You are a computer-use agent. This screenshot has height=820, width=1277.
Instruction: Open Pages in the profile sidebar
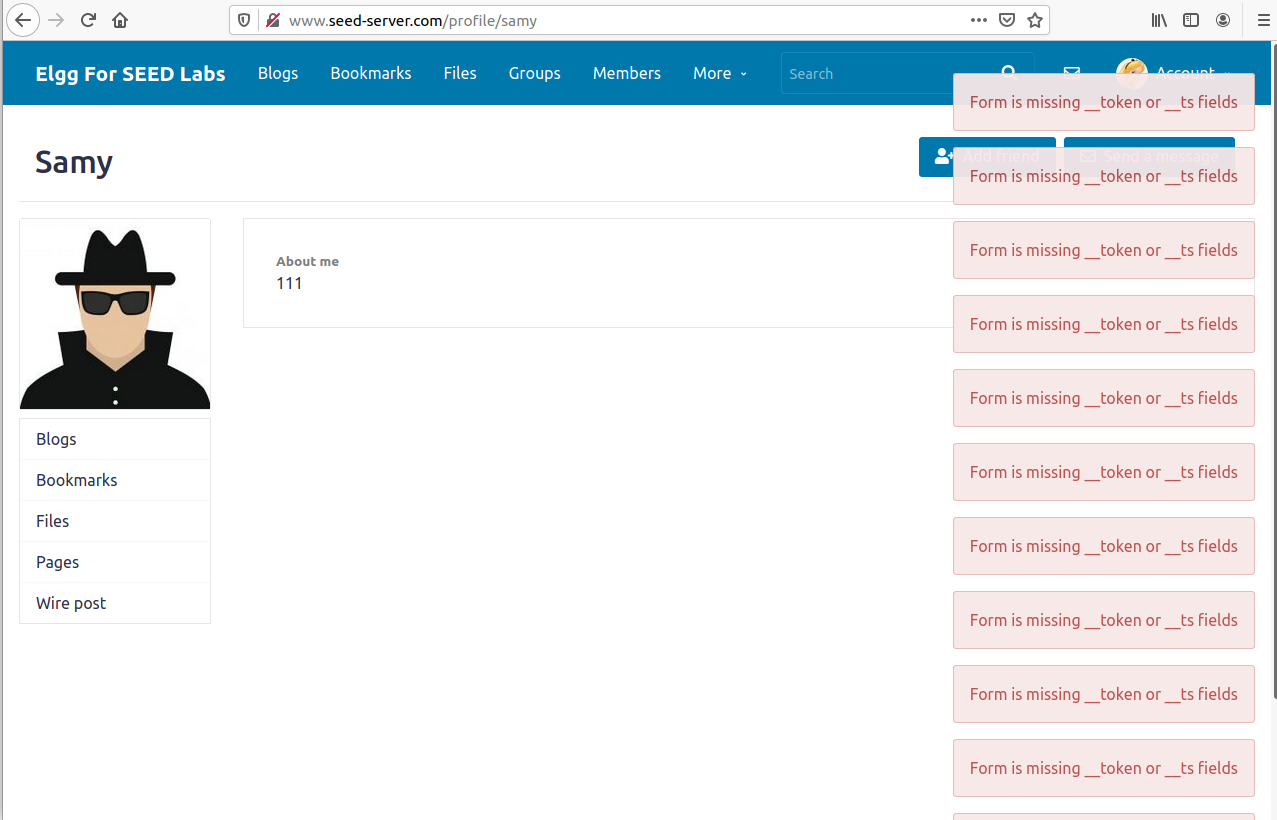115,562
